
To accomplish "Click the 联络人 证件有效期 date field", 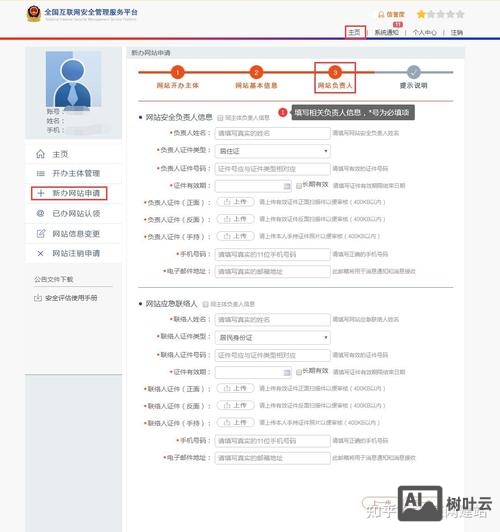I will 253,373.
